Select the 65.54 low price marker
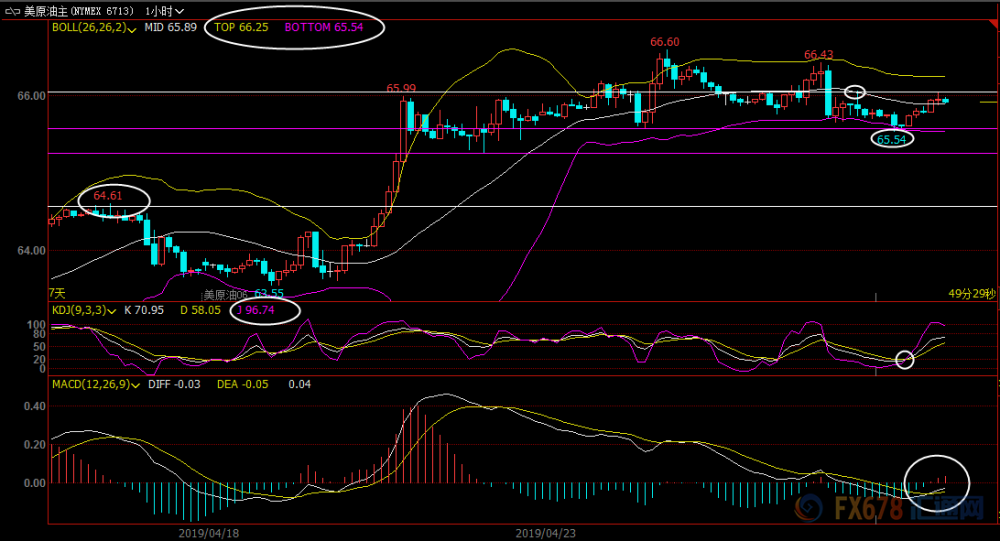Image resolution: width=1000 pixels, height=541 pixels. (892, 139)
